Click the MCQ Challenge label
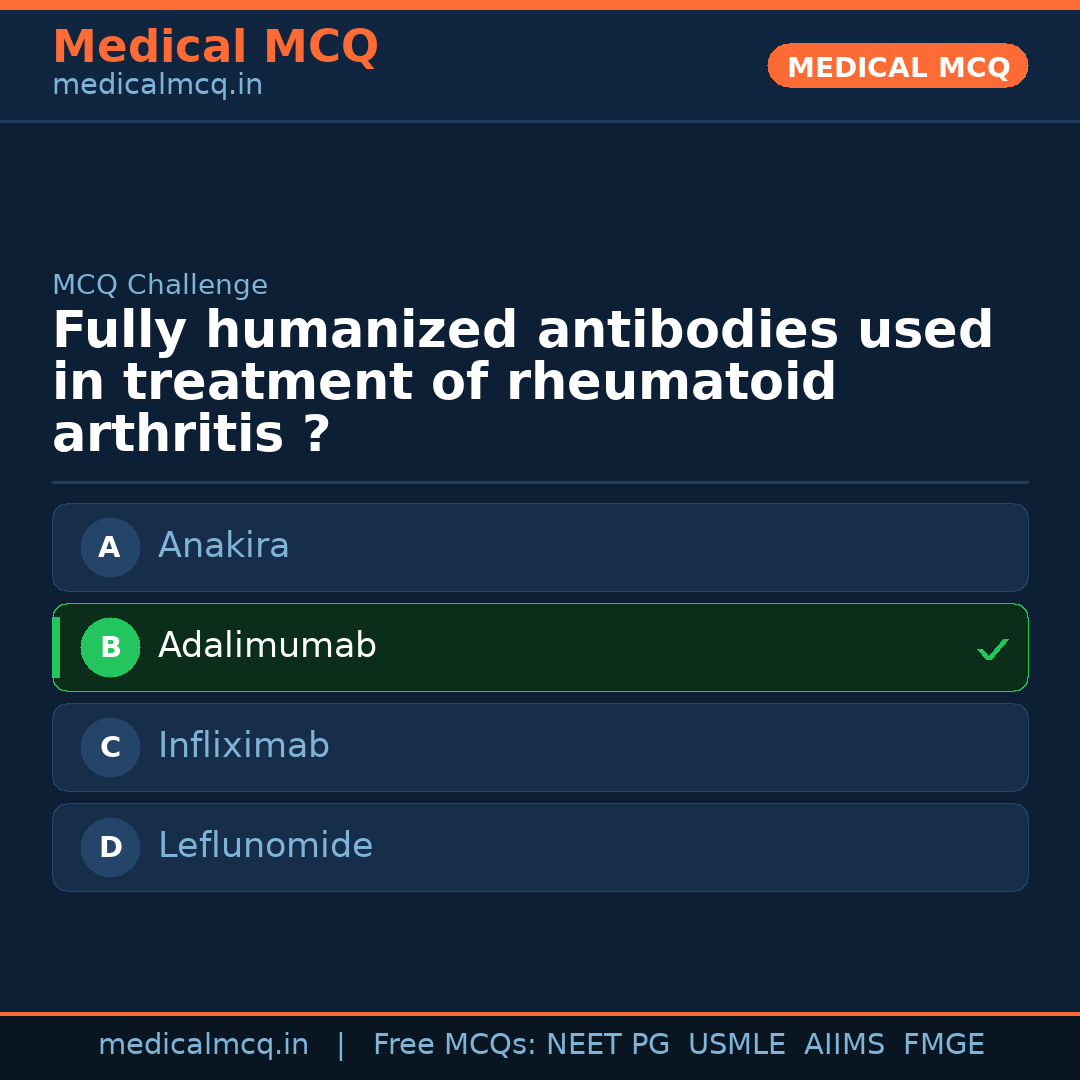This screenshot has width=1080, height=1080. pos(160,285)
